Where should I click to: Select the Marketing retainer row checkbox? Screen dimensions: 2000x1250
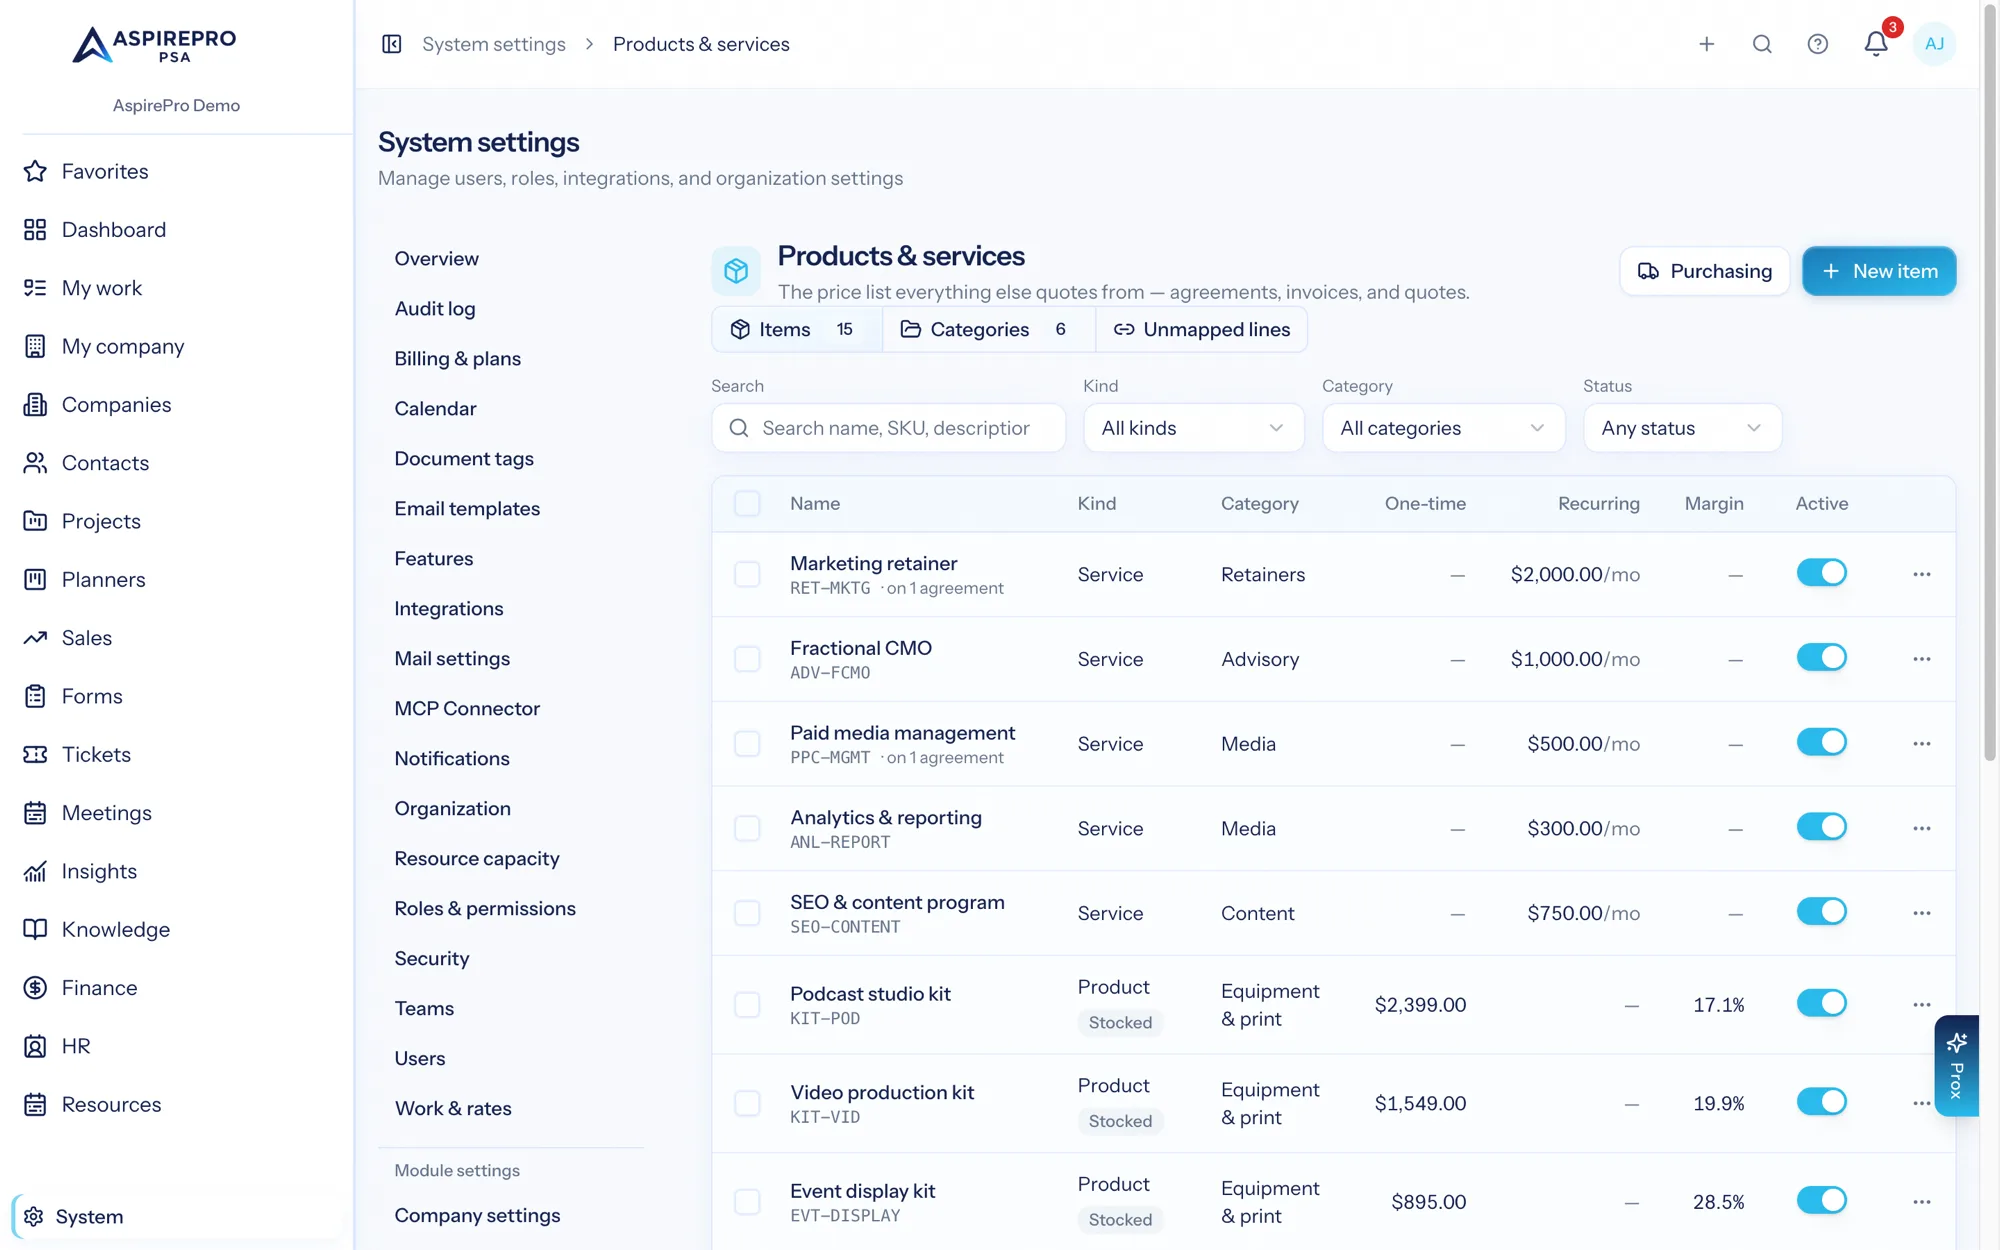coord(747,574)
